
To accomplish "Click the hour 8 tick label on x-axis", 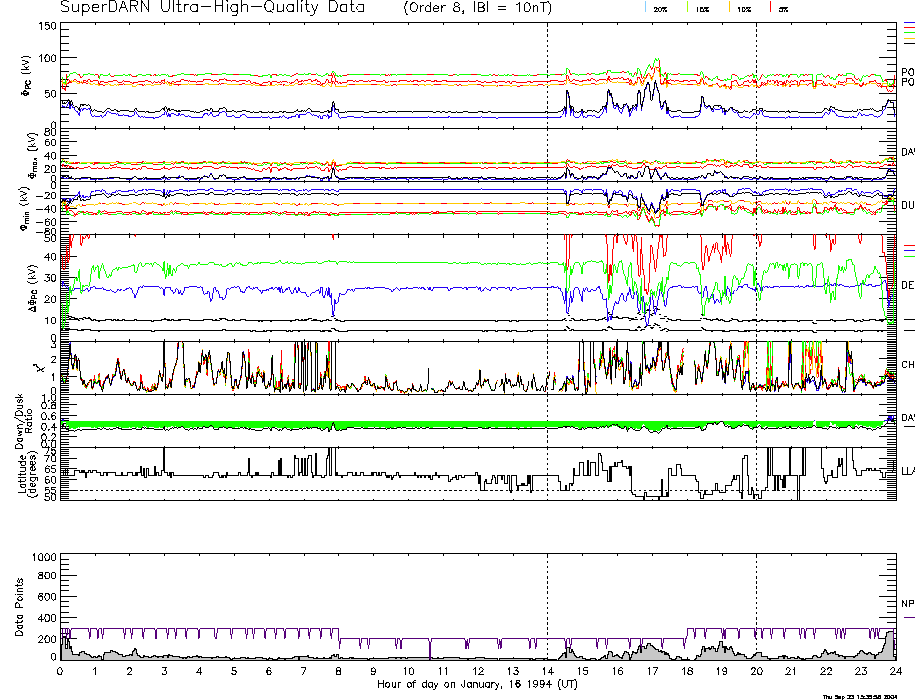I will pos(339,671).
